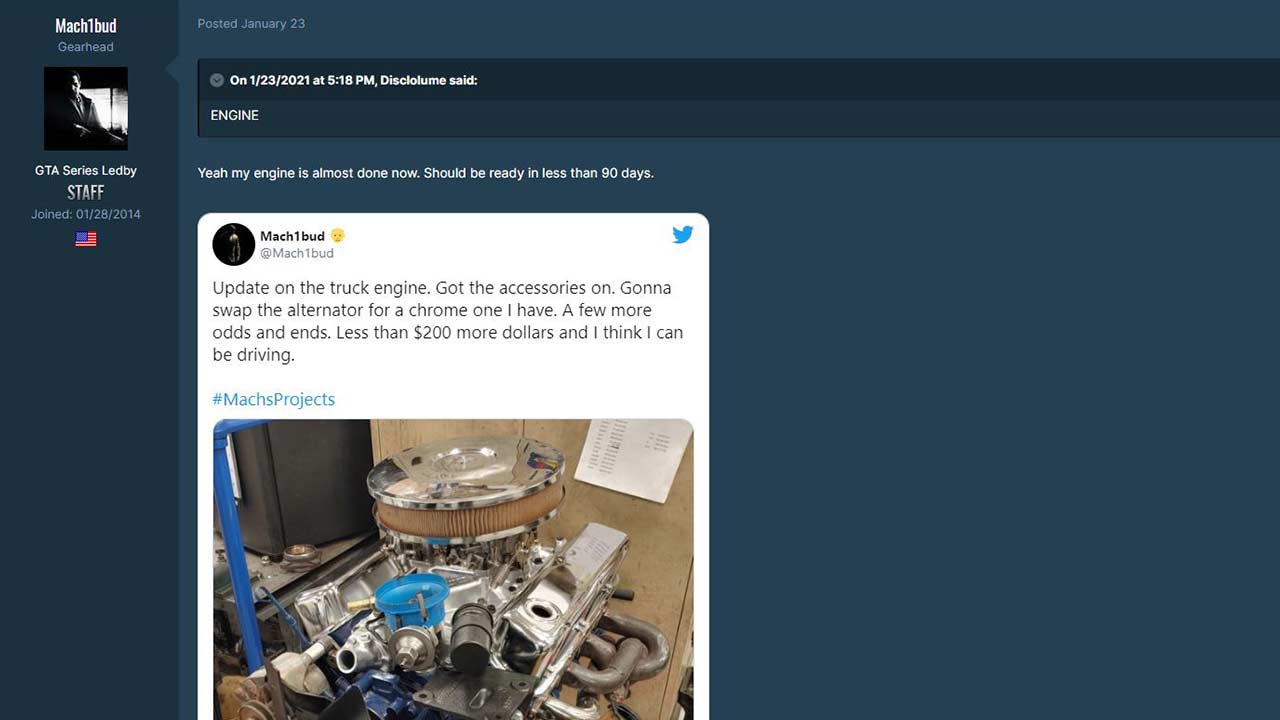Screen dimensions: 1280x720
Task: Click the "Posted January 23" timestamp
Action: (251, 23)
